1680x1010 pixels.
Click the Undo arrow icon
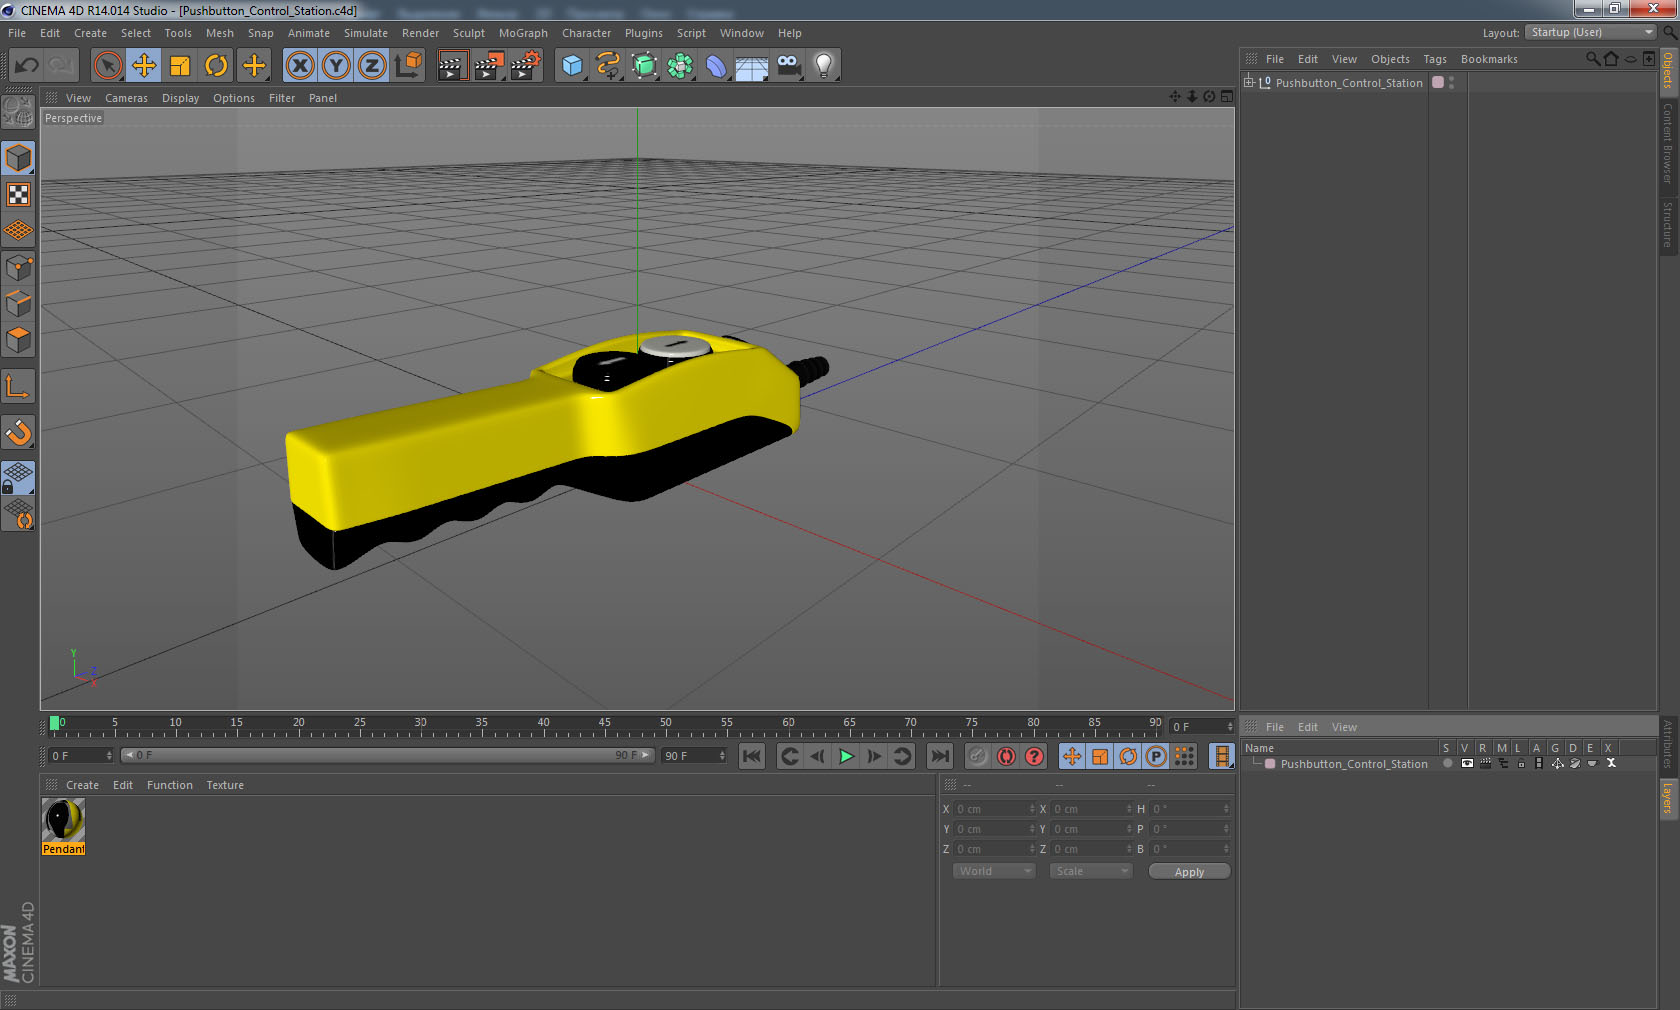coord(26,66)
